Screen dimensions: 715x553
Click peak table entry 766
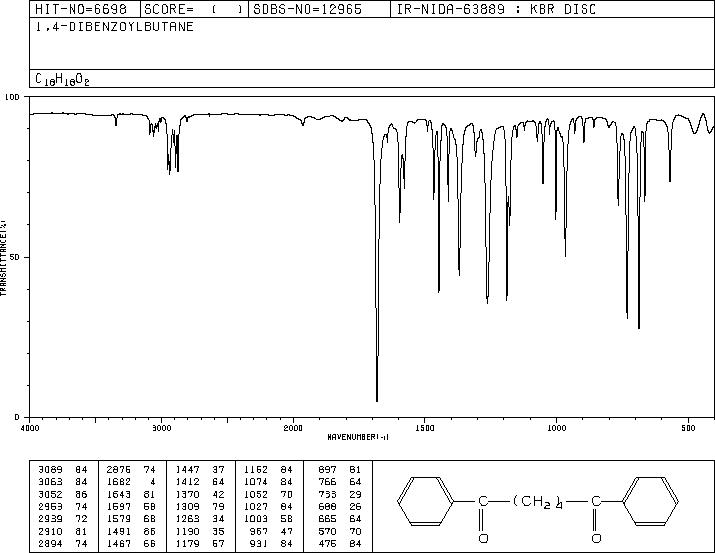[327, 481]
